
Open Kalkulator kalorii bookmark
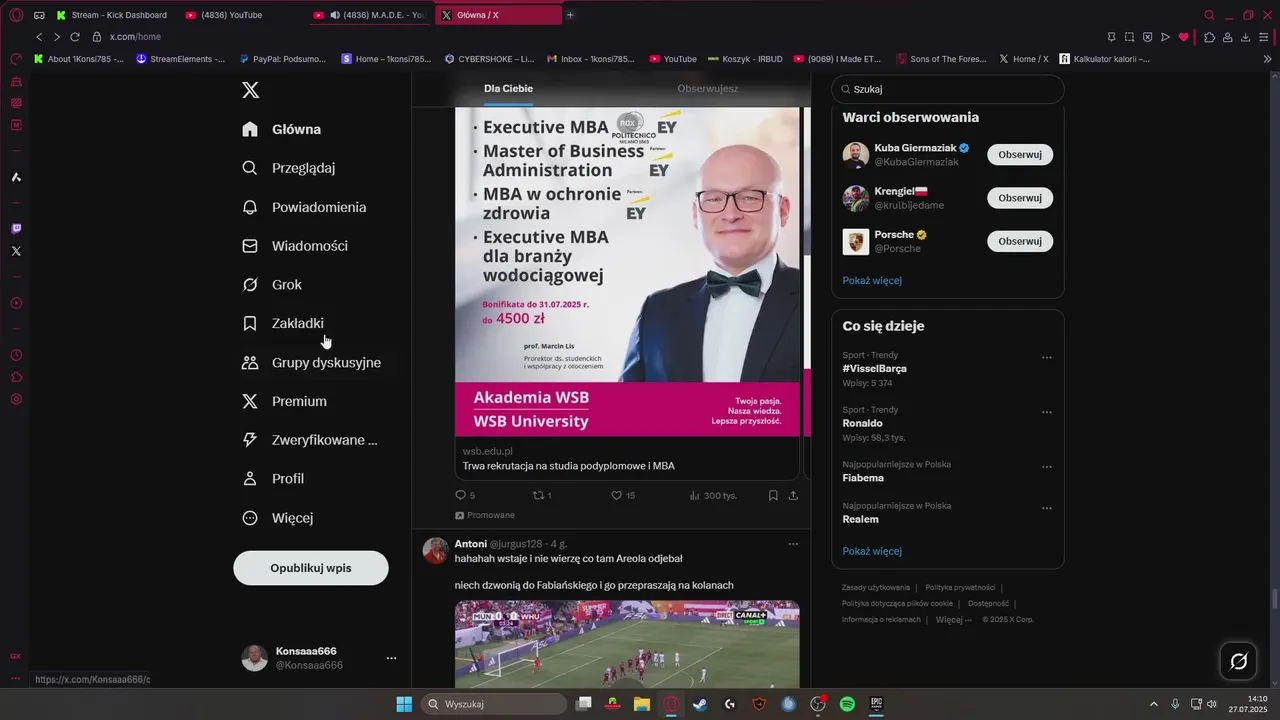1104,59
